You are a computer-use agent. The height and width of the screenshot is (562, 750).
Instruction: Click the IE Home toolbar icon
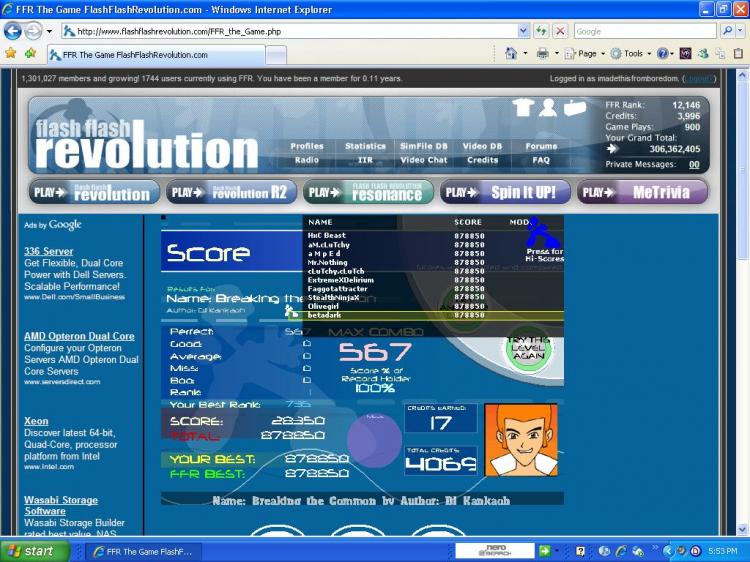[511, 53]
